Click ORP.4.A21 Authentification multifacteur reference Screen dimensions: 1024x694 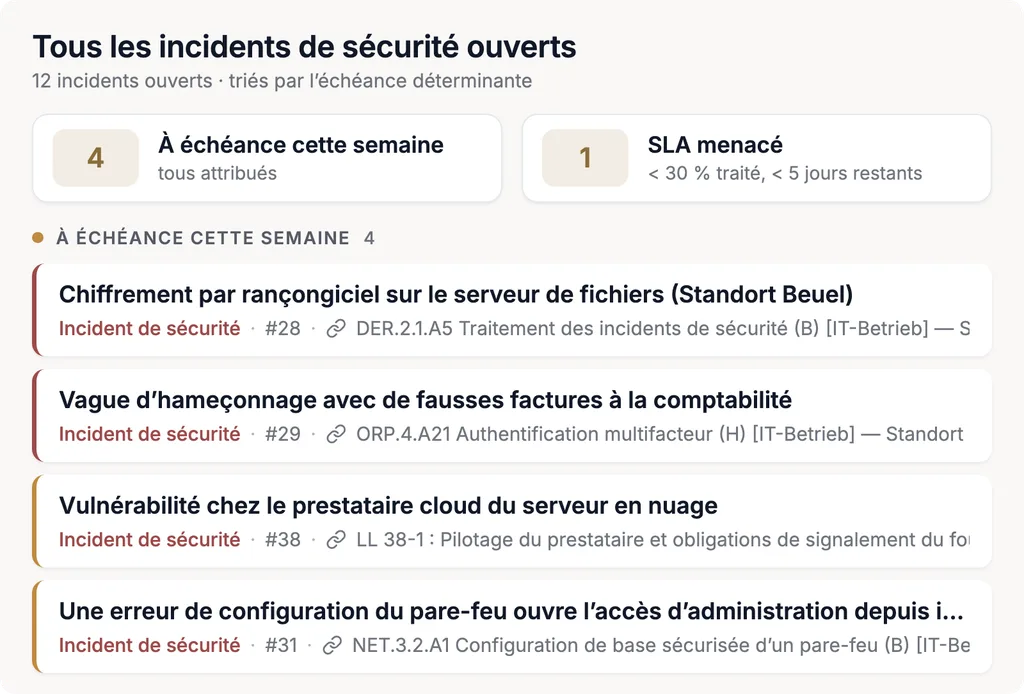660,434
